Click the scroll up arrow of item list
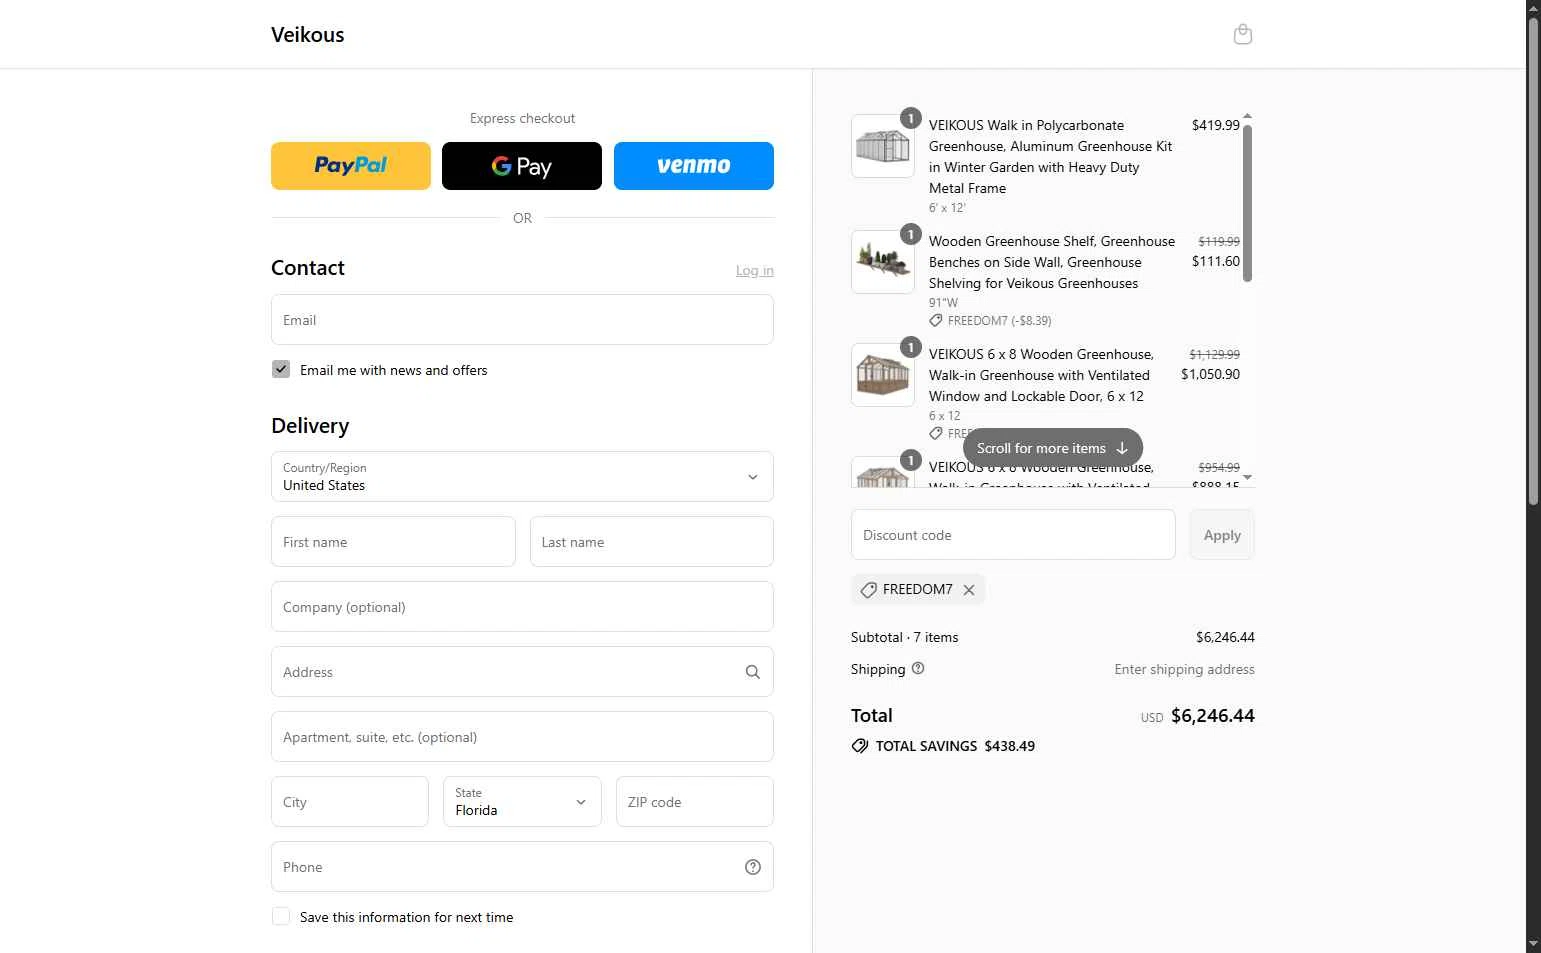The image size is (1541, 953). tap(1247, 117)
